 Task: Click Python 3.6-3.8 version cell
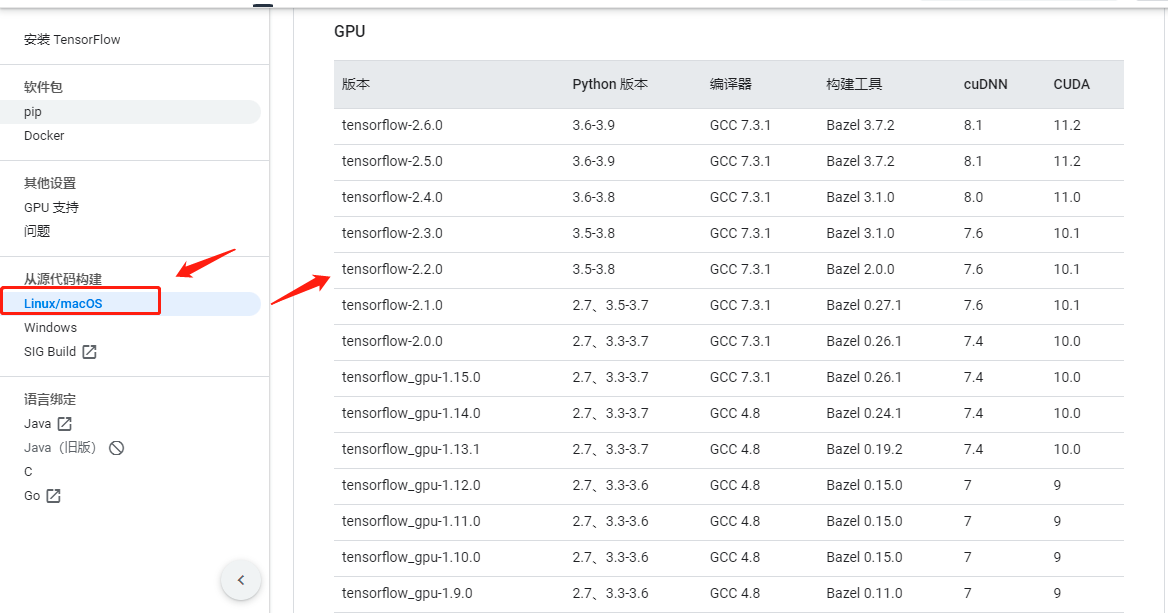coord(594,197)
